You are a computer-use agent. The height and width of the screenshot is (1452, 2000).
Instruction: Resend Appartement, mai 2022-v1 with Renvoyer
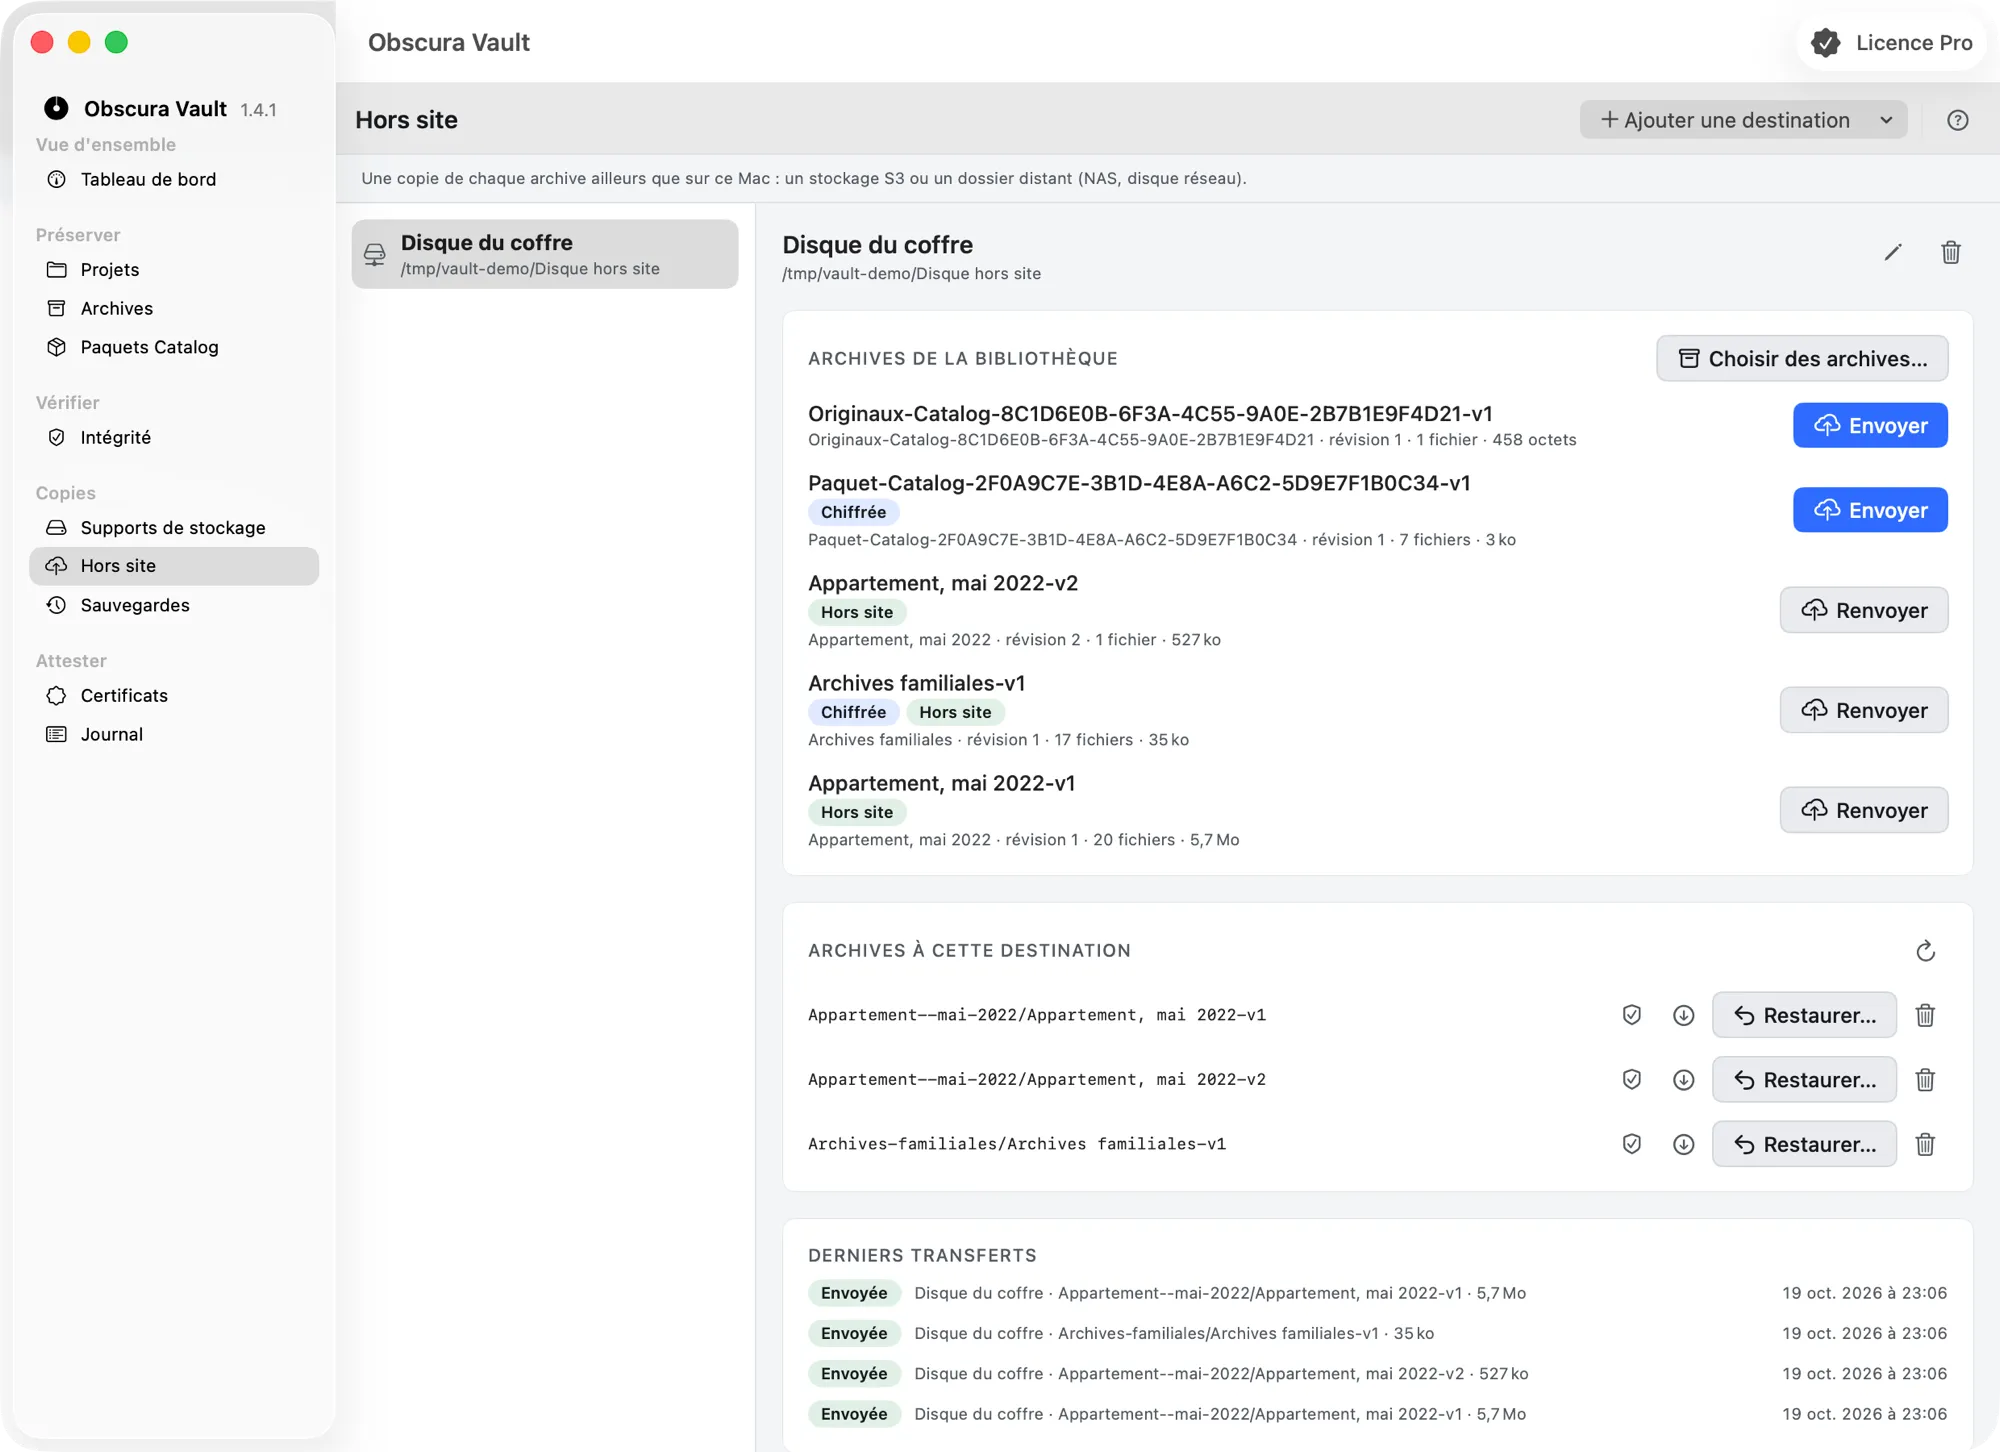coord(1864,810)
